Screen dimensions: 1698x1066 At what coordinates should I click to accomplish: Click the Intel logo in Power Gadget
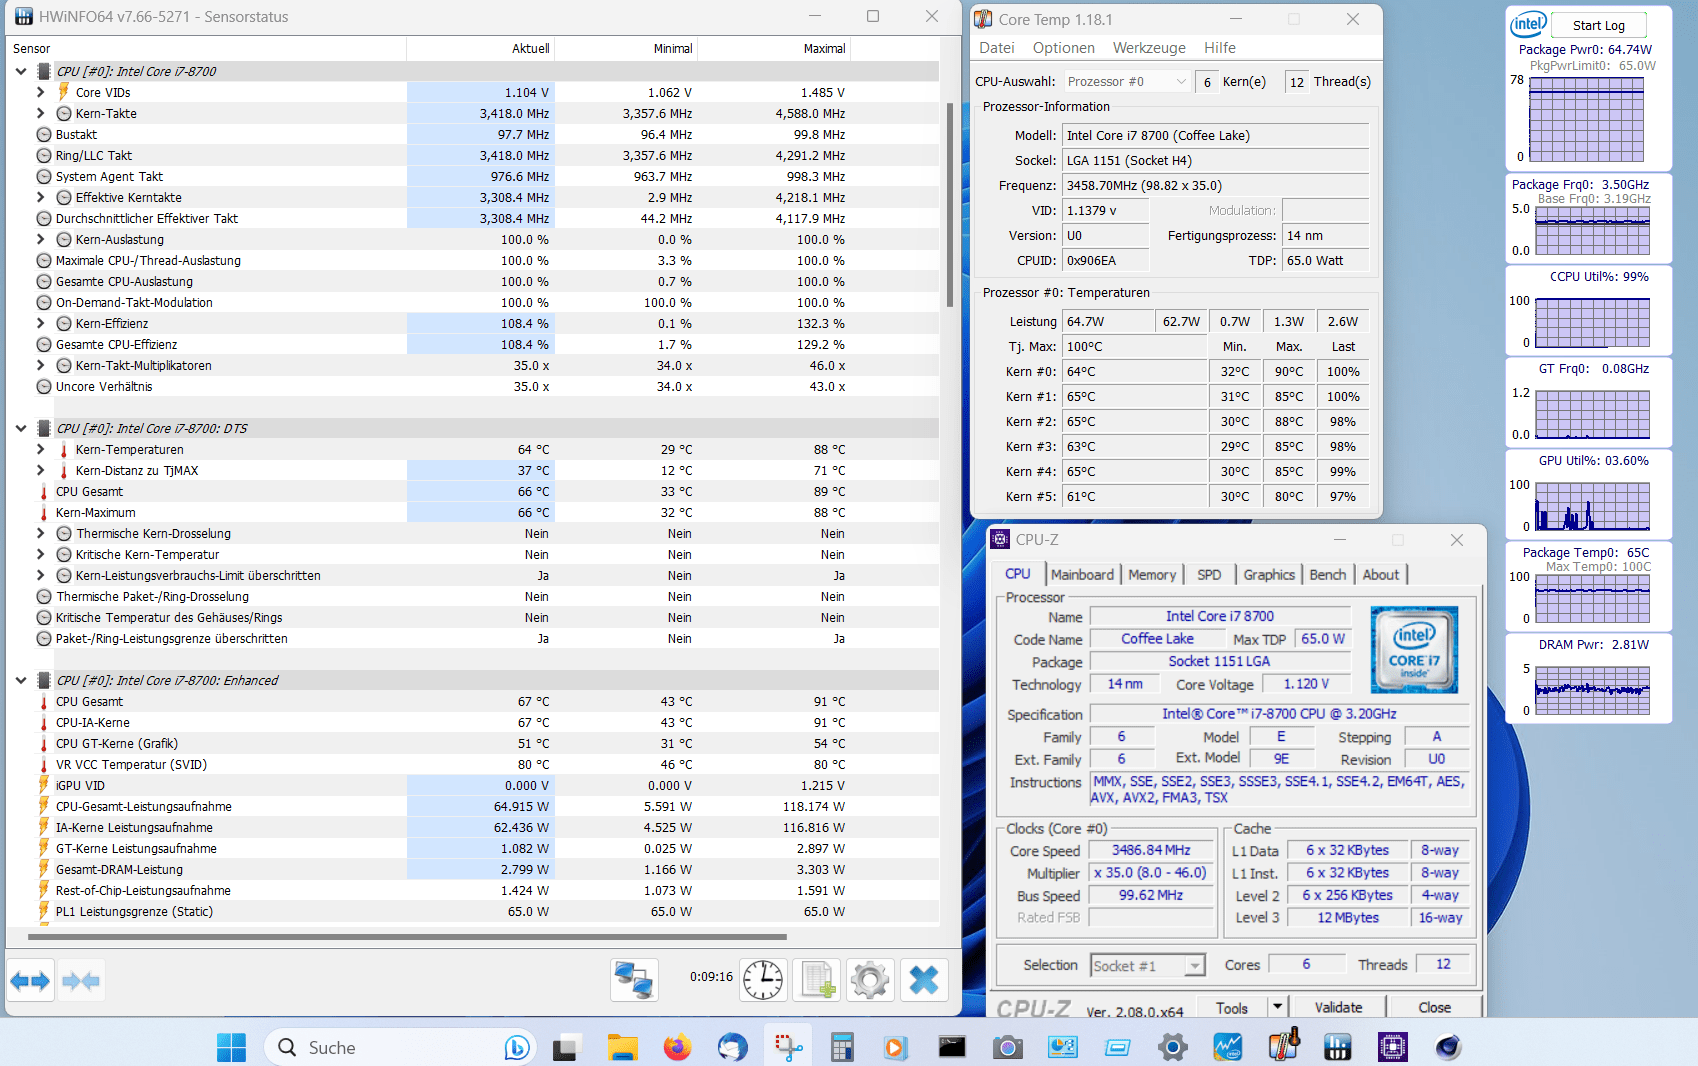(1528, 24)
